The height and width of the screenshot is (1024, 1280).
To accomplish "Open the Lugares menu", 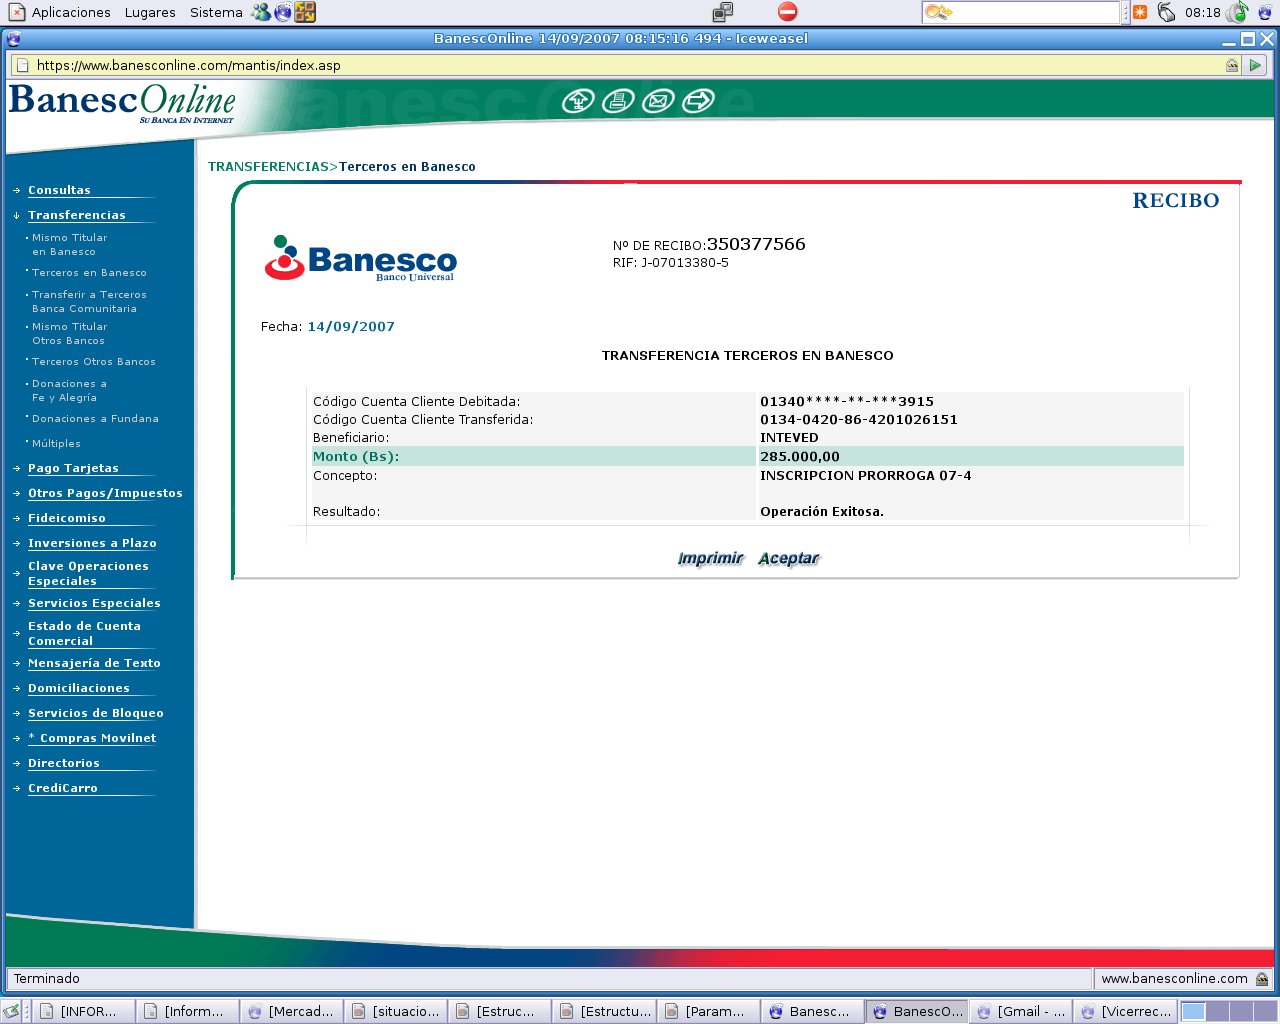I will point(150,12).
